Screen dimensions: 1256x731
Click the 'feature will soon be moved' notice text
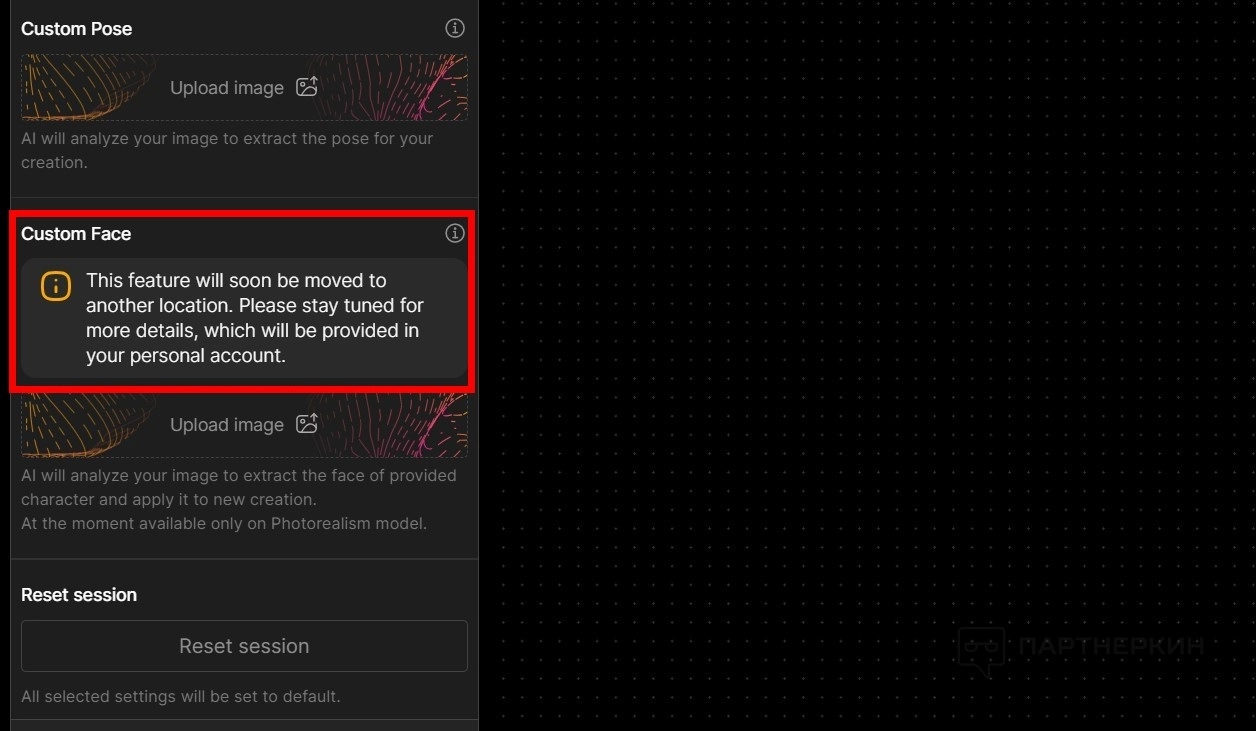click(255, 318)
